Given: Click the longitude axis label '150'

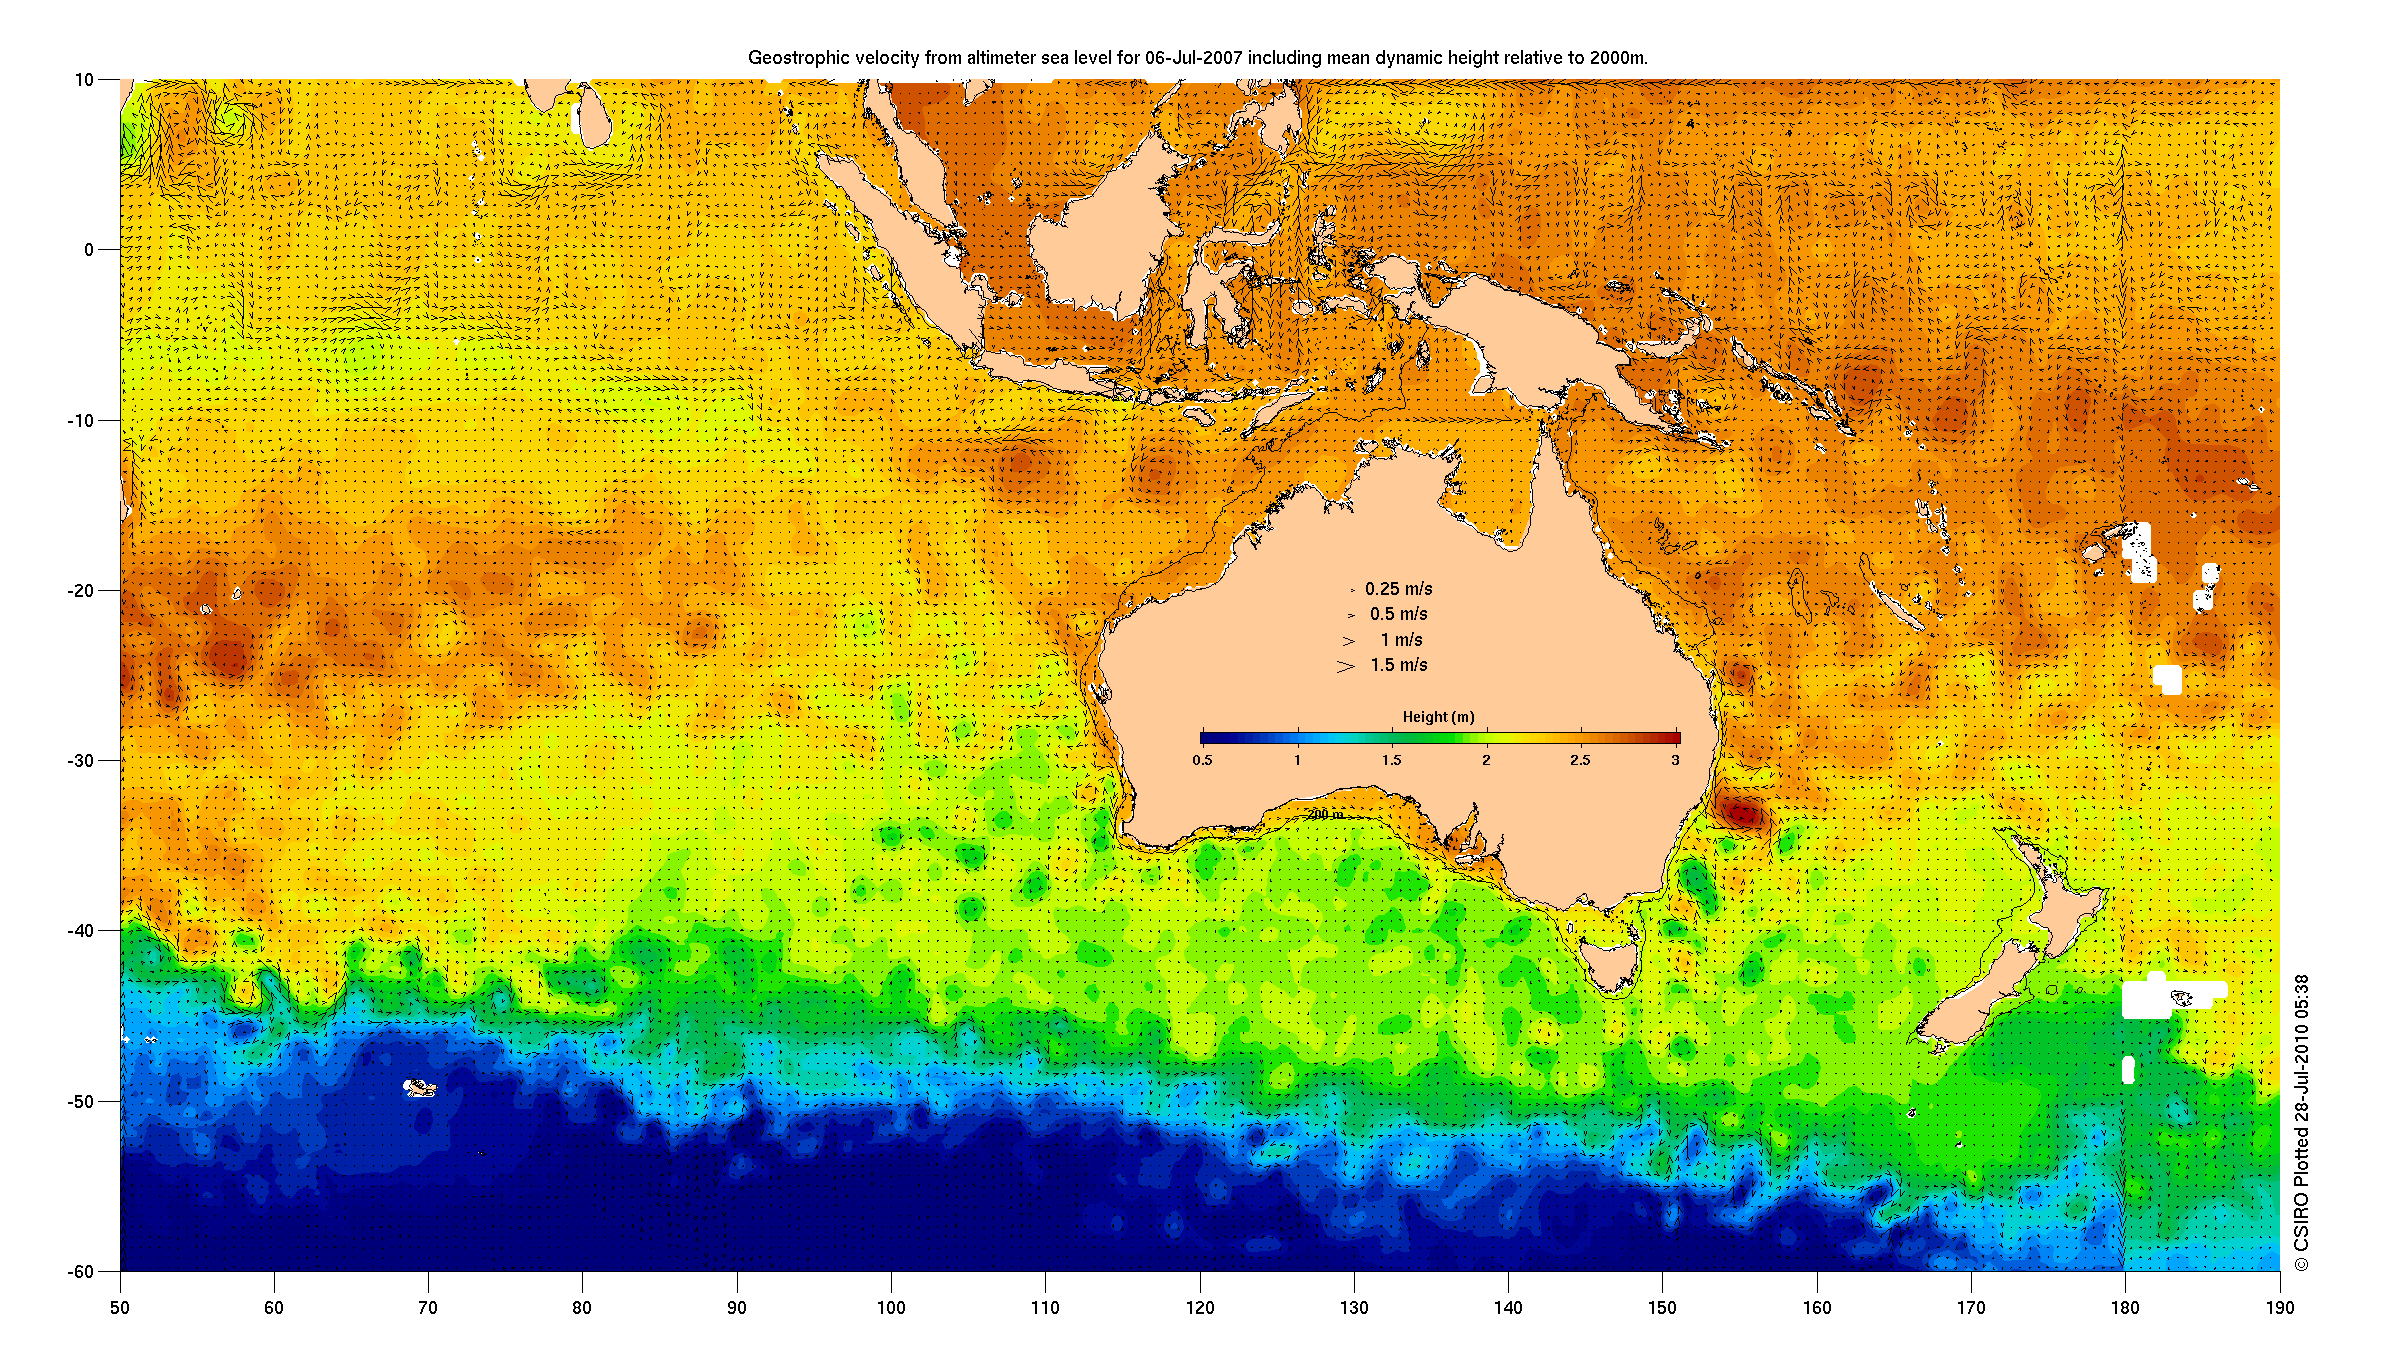Looking at the screenshot, I should point(1662,1307).
